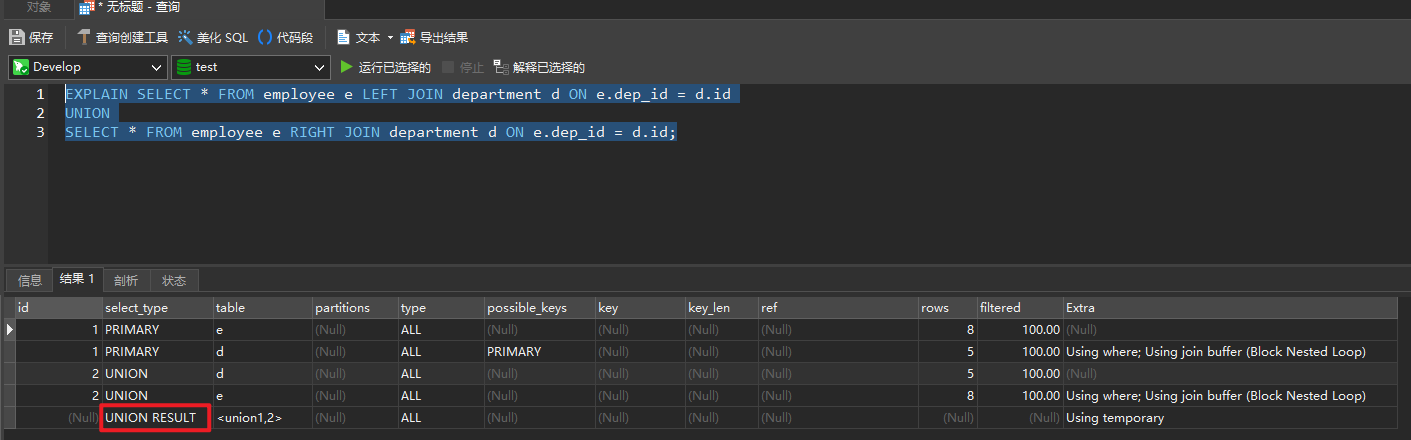Open the Status (状态) tab
The height and width of the screenshot is (440, 1411).
(x=174, y=281)
